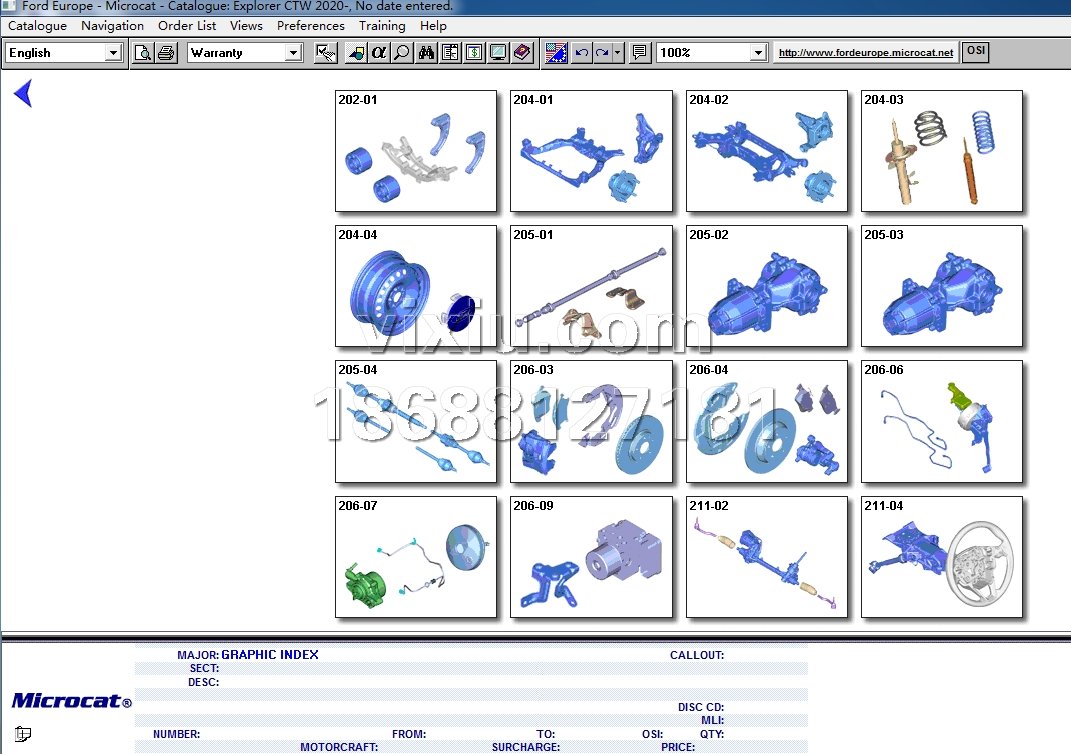Viewport: 1071px width, 754px height.
Task: Click the blue back arrow
Action: tap(23, 94)
